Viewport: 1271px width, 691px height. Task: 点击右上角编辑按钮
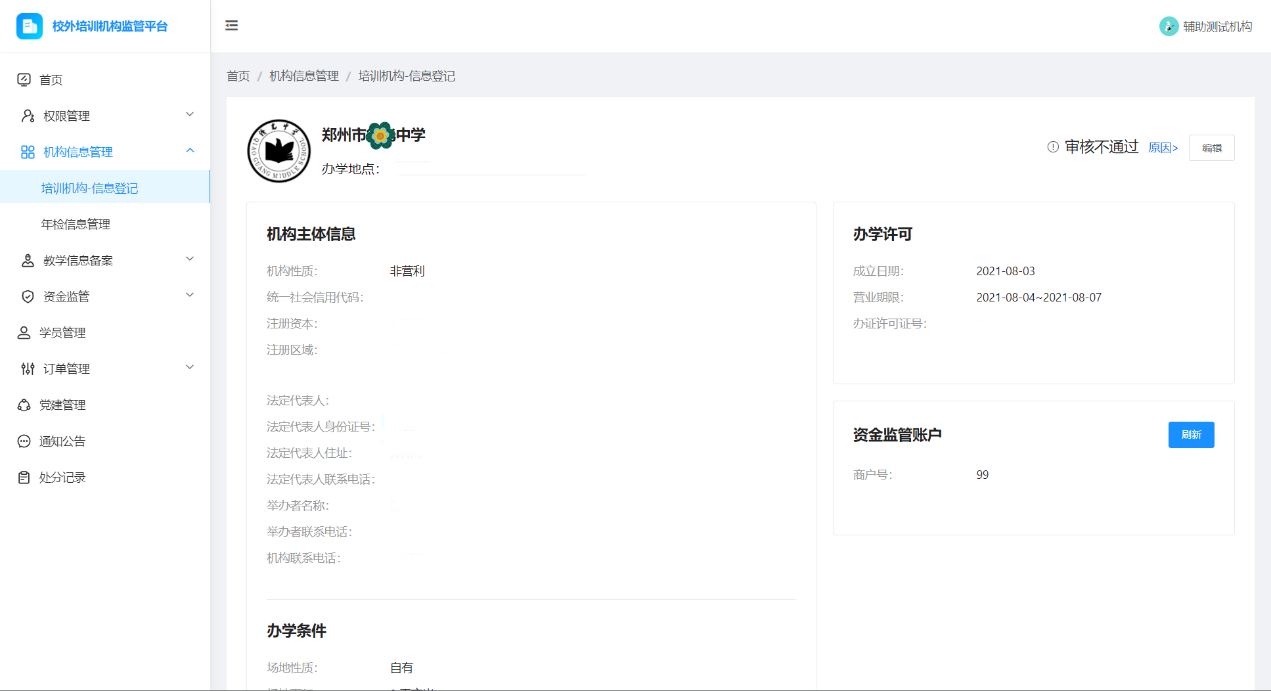(1211, 146)
